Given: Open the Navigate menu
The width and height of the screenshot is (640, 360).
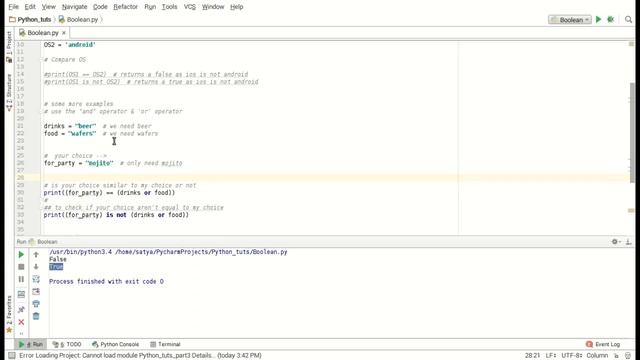Looking at the screenshot, I should point(74,7).
